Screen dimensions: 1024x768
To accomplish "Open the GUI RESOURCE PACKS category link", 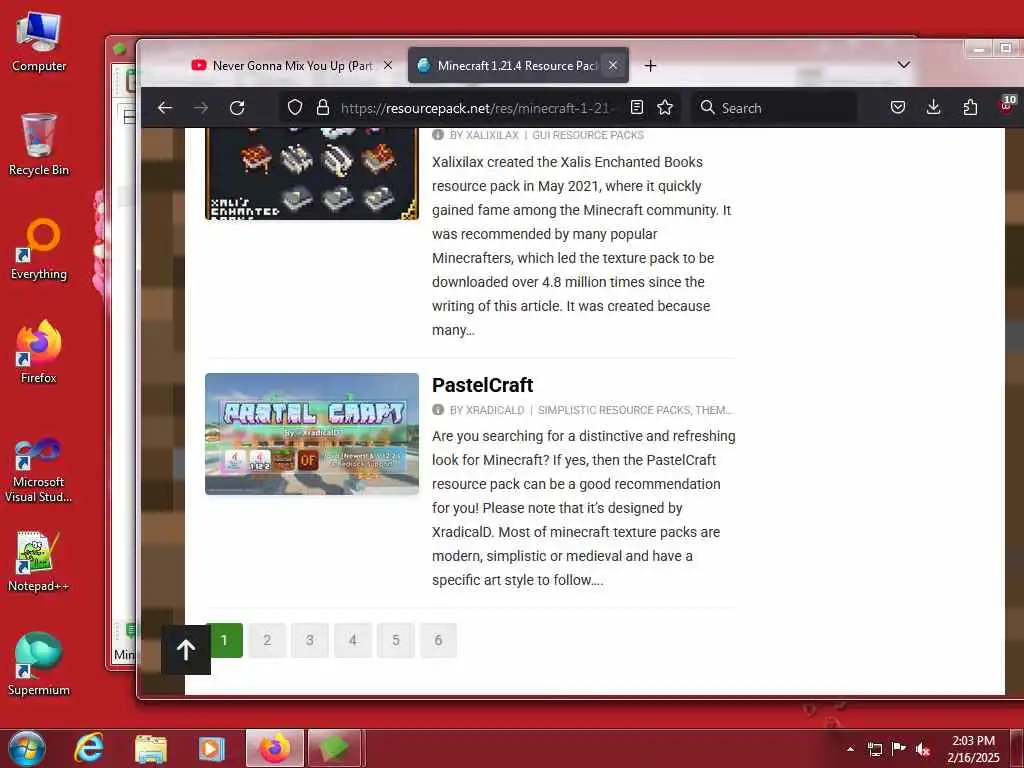I will tap(588, 135).
